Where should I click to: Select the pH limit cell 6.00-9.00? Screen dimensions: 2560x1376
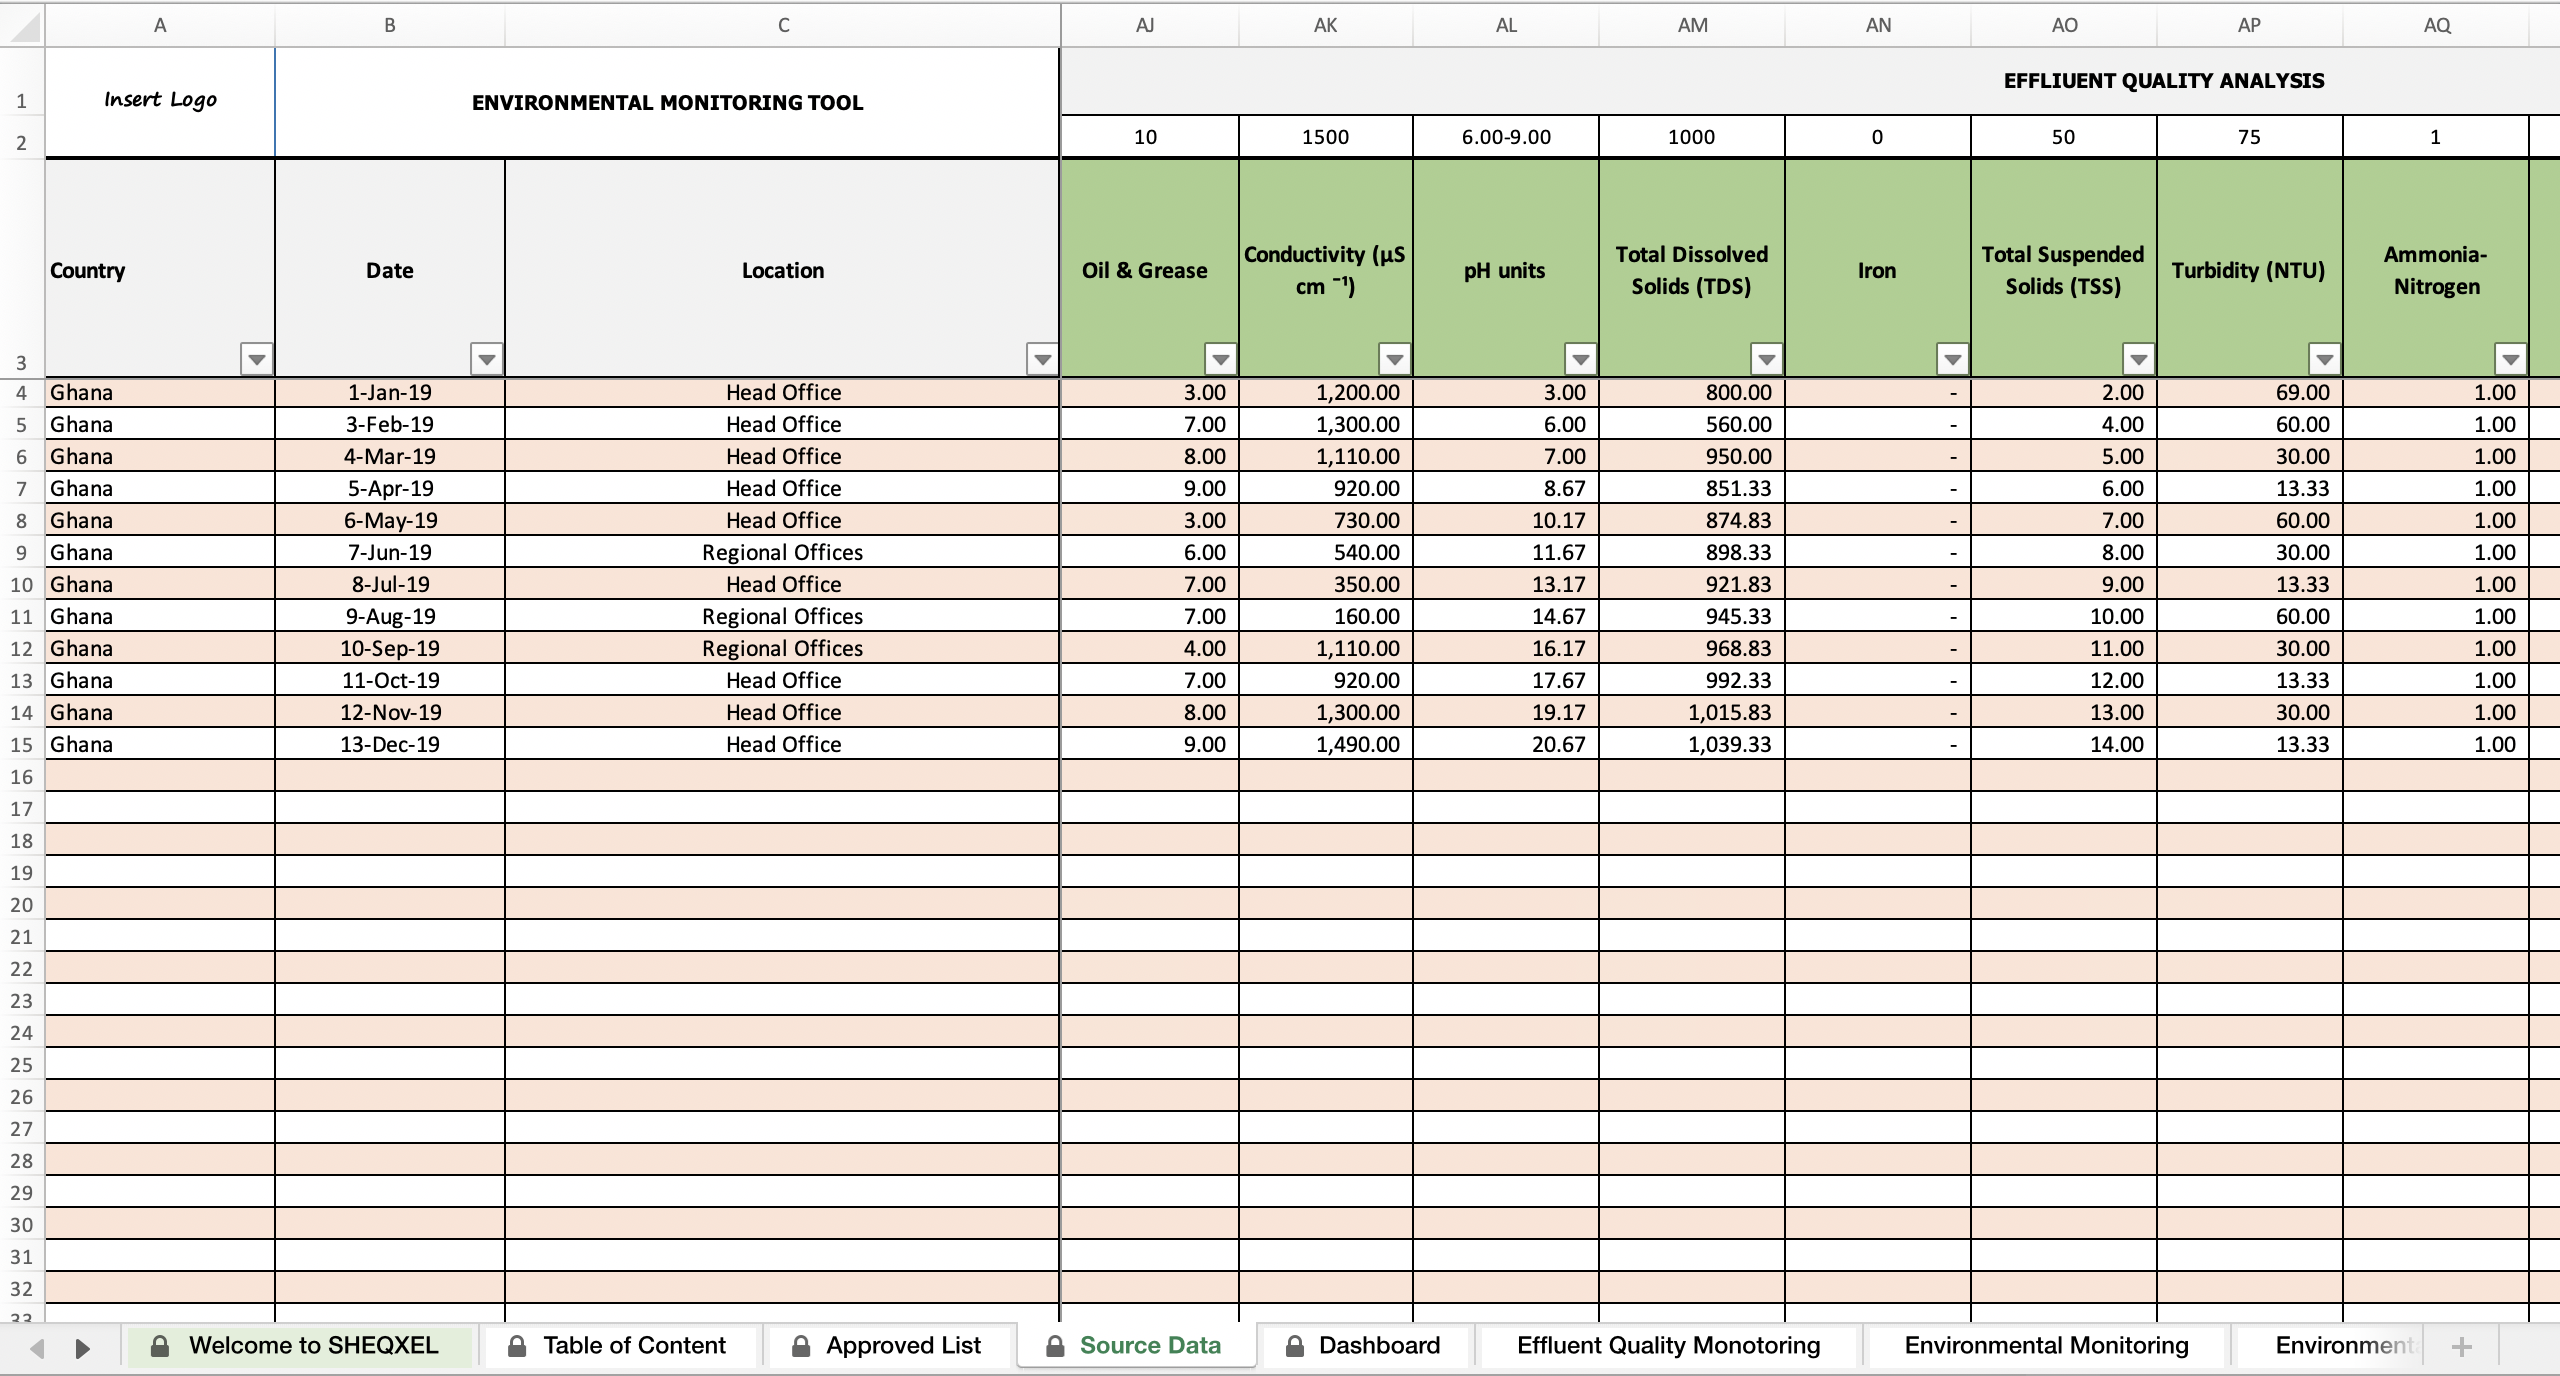click(x=1506, y=137)
